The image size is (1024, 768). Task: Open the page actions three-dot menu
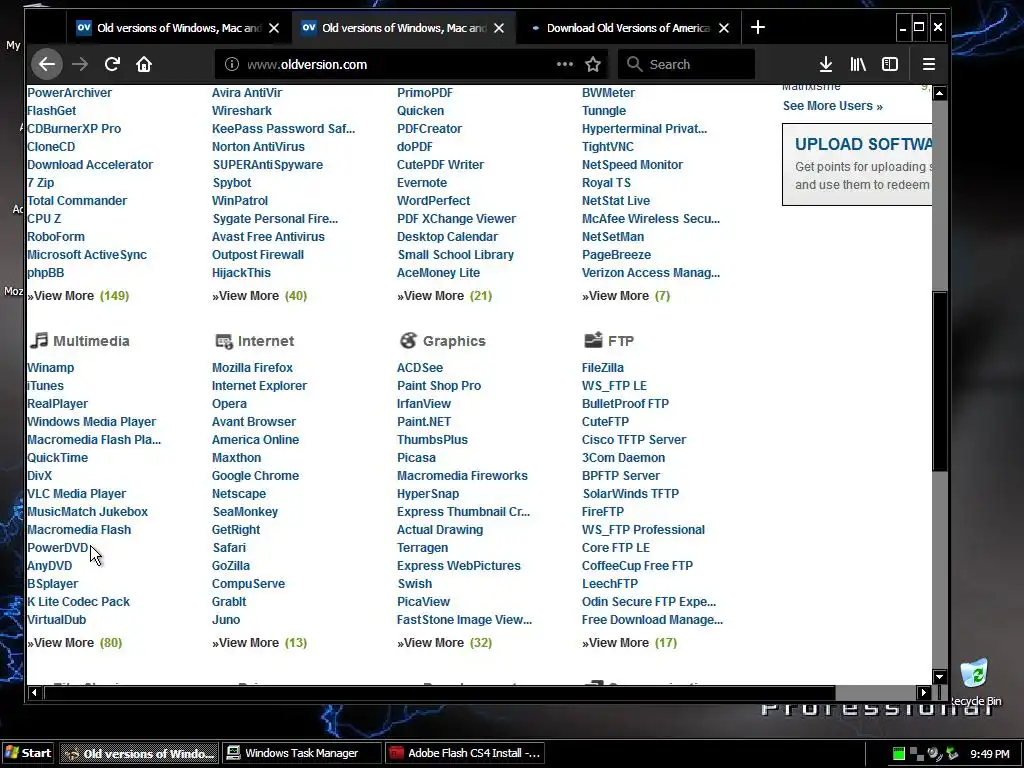[x=564, y=64]
